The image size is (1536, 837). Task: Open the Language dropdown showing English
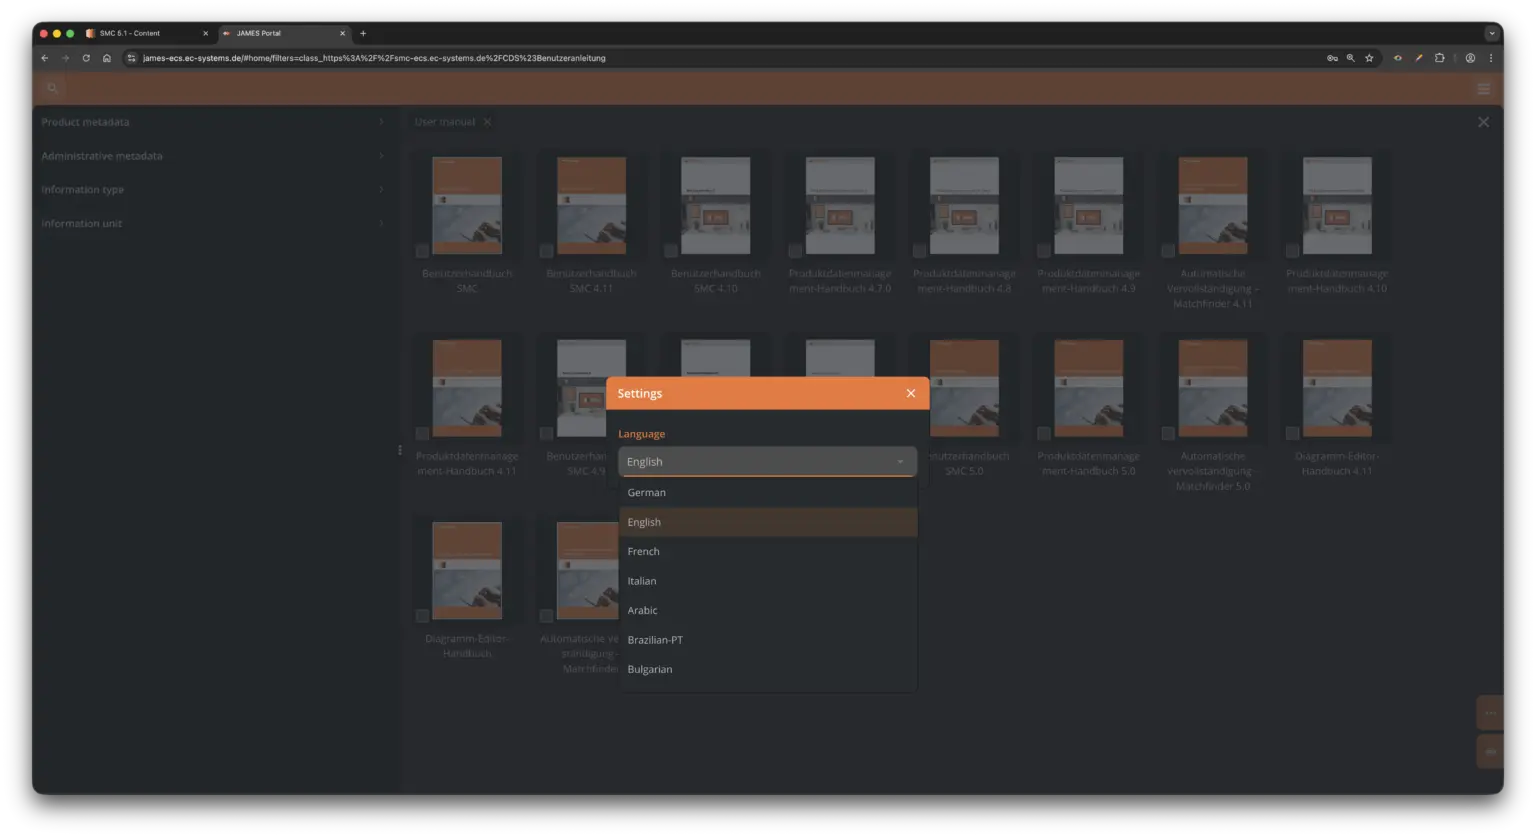(767, 461)
